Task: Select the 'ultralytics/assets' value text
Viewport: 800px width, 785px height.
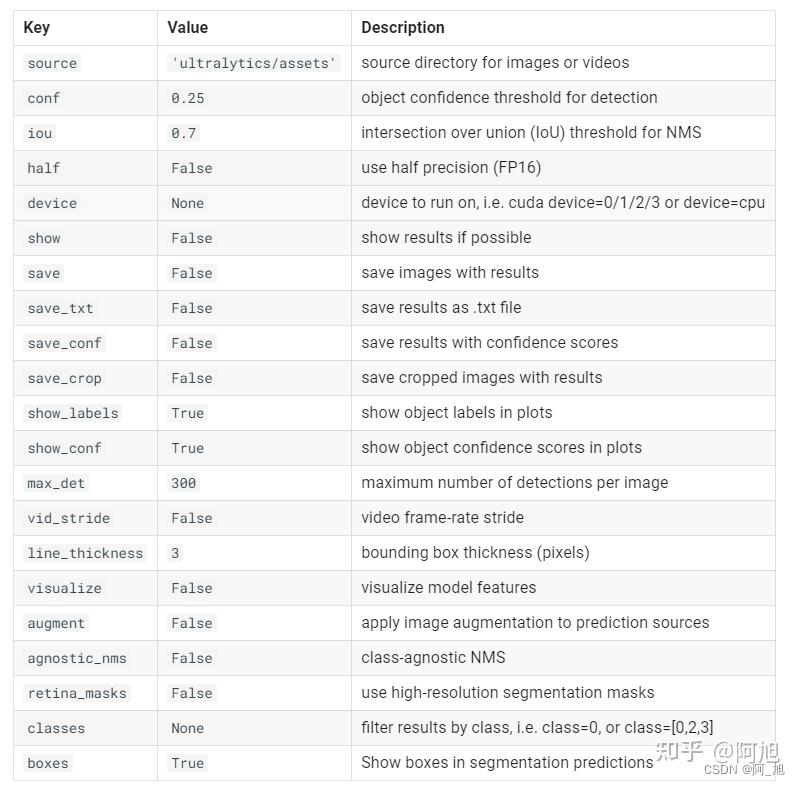Action: pyautogui.click(x=254, y=63)
